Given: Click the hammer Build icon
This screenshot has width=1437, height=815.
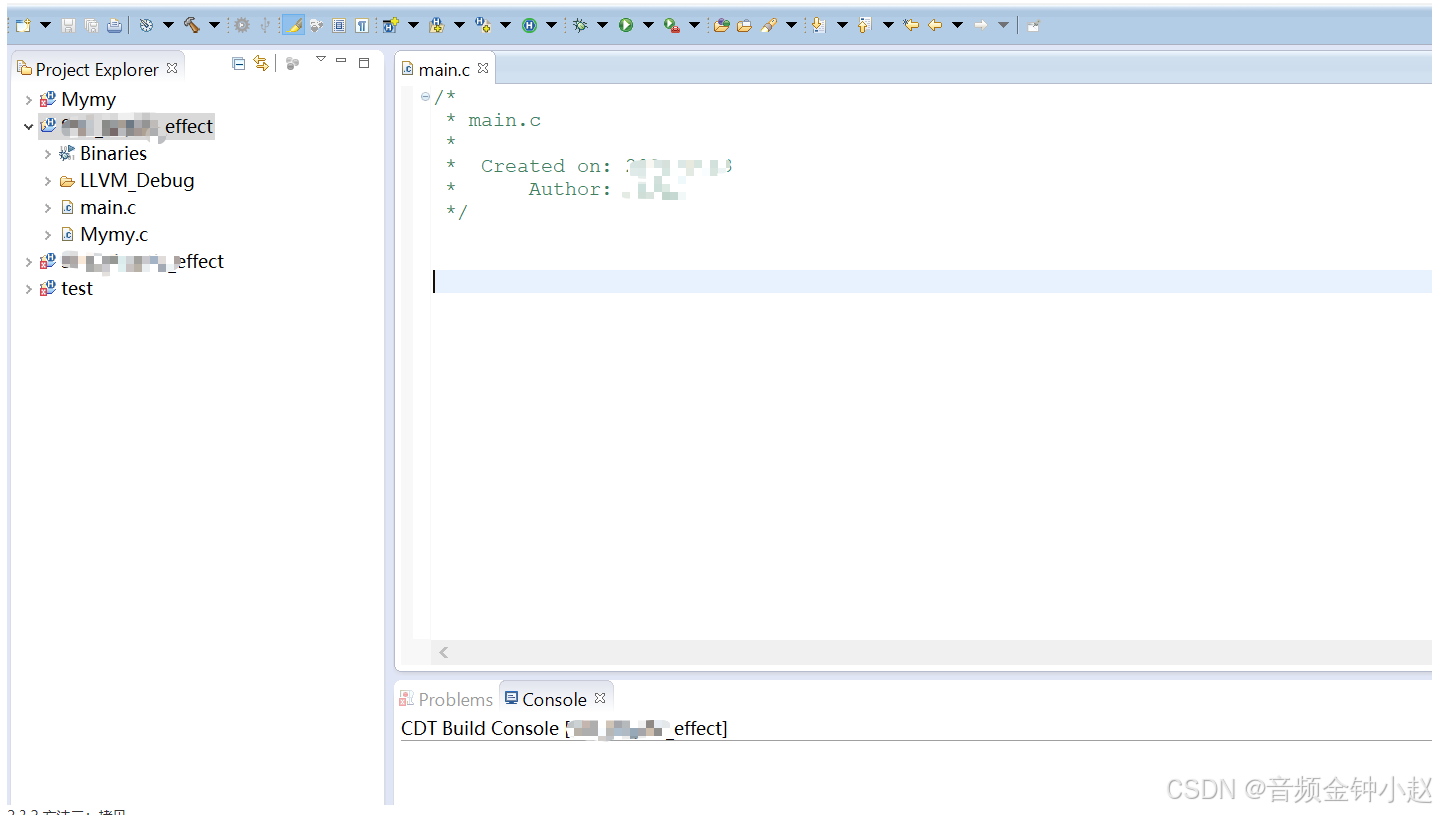Looking at the screenshot, I should 191,25.
